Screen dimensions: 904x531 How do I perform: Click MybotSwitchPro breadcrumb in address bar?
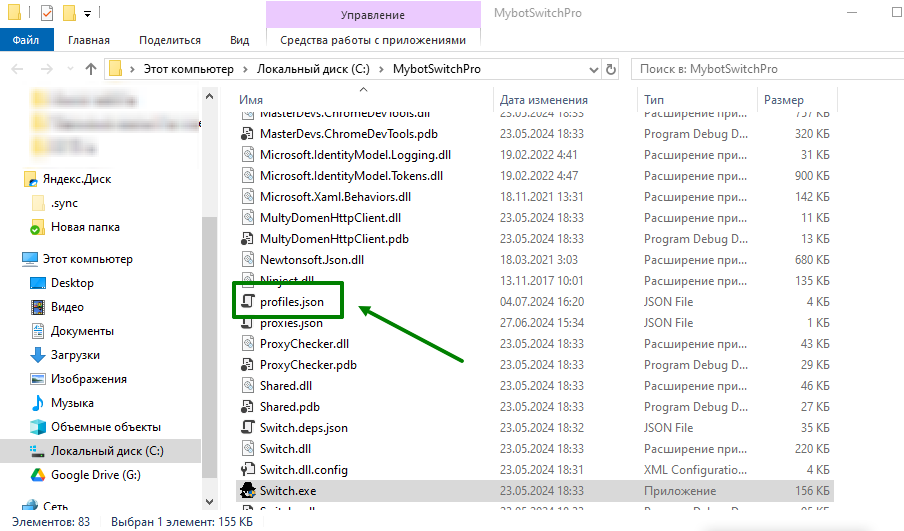click(436, 69)
